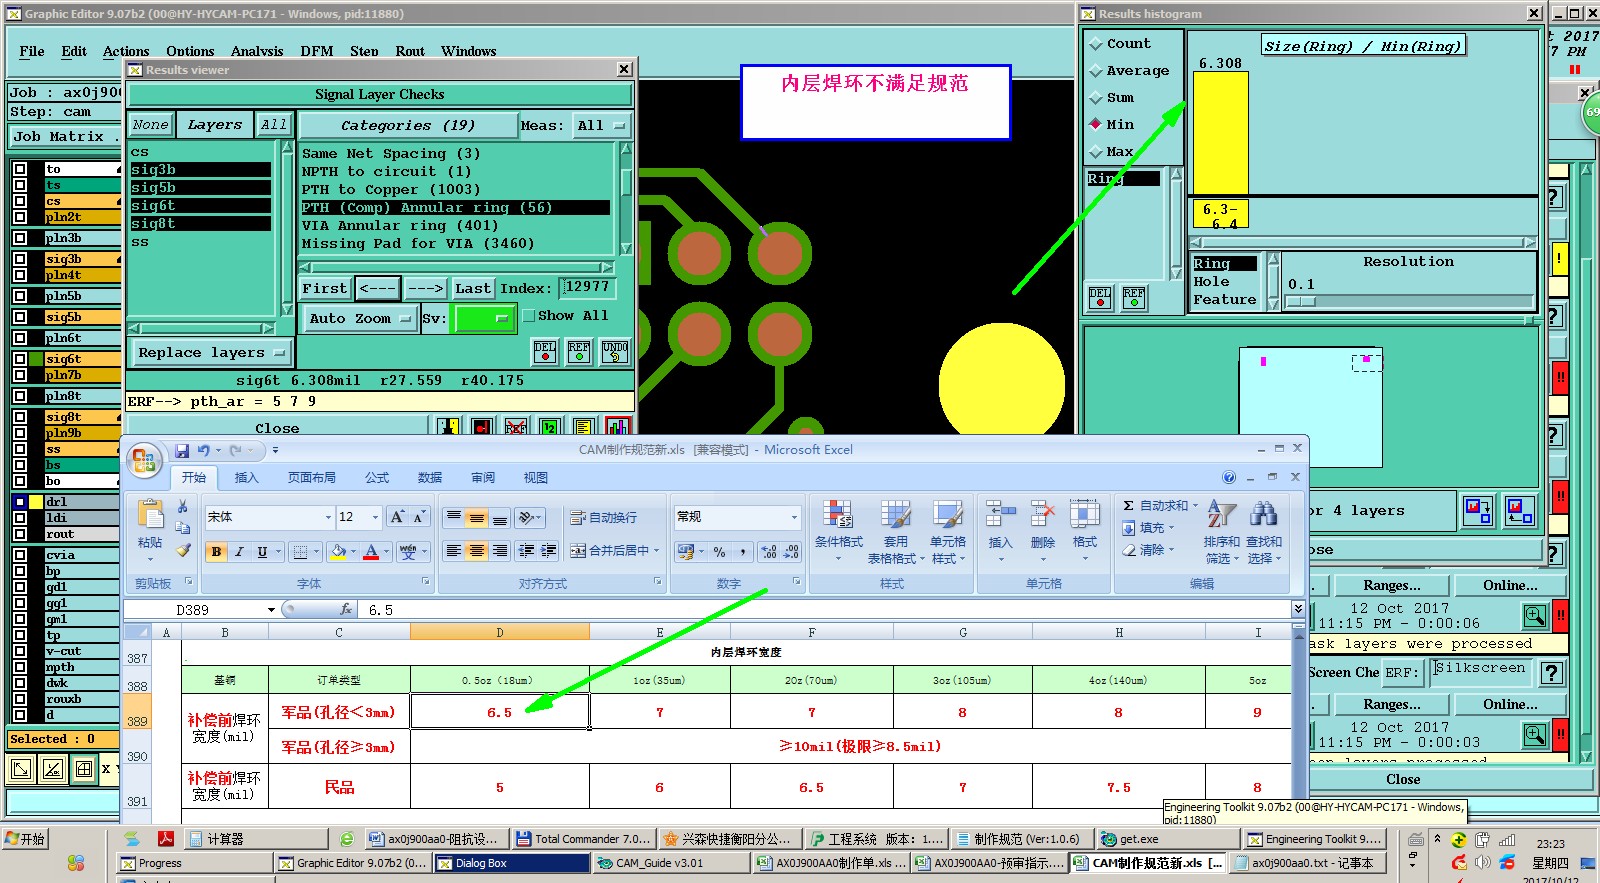
Task: Click the UNDO icon in Results viewer
Action: (x=615, y=351)
